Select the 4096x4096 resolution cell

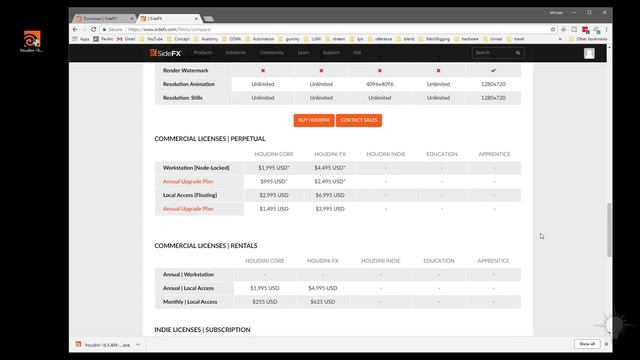[x=380, y=84]
